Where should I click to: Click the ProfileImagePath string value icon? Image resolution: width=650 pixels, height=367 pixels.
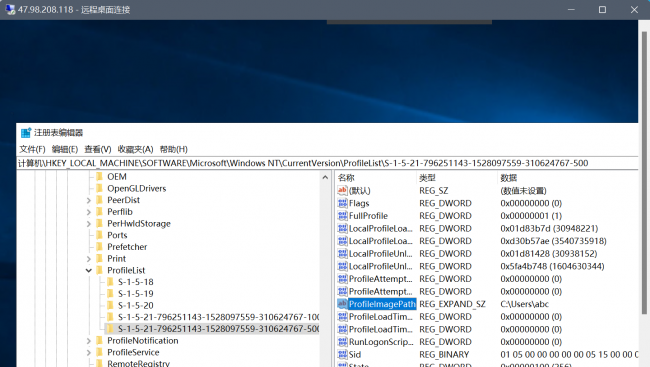[342, 304]
